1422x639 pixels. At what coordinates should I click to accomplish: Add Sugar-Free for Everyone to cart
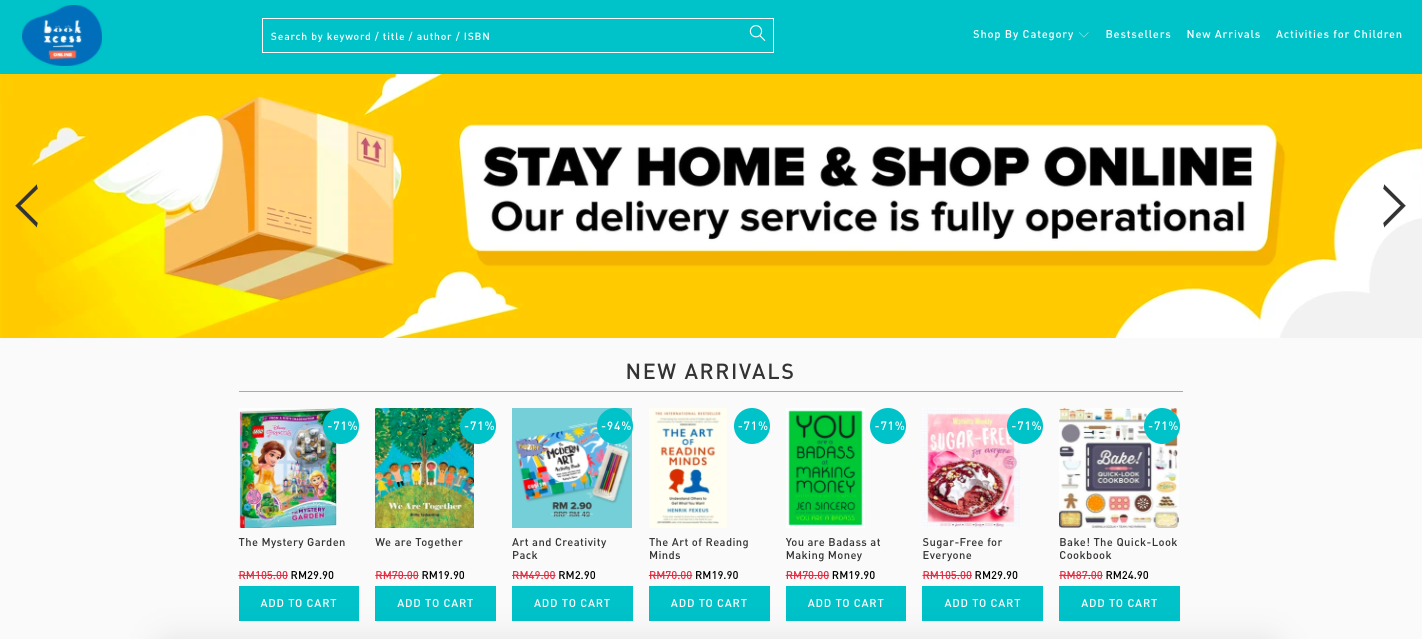coord(982,603)
